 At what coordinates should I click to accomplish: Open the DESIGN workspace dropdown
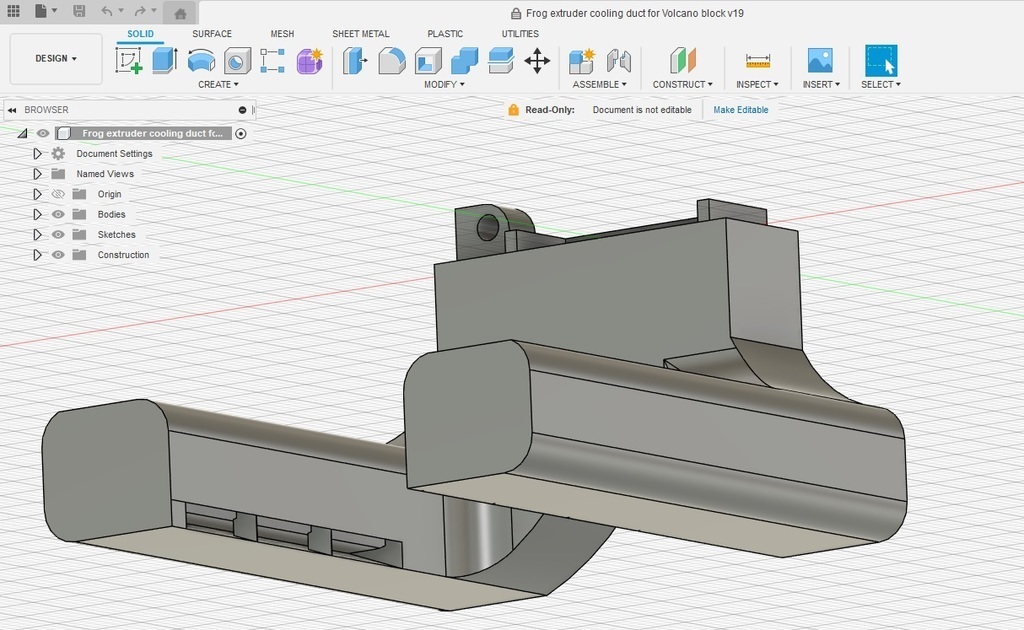point(56,59)
